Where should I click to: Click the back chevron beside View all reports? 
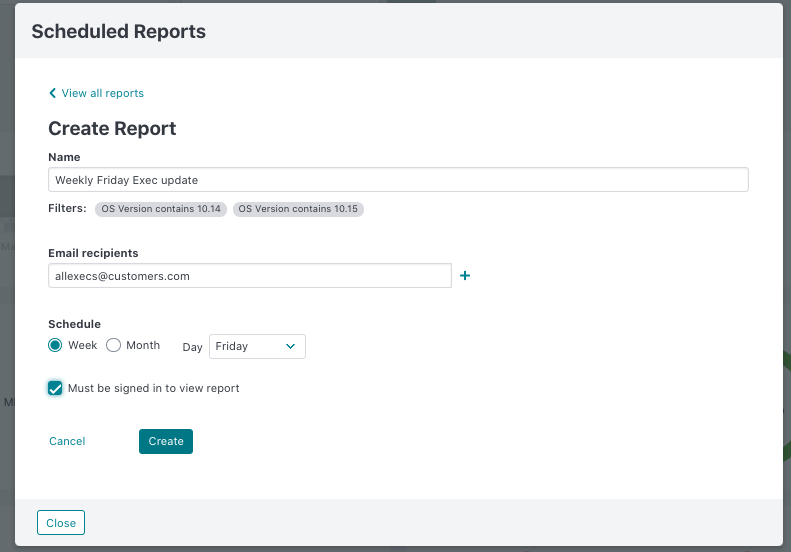52,93
